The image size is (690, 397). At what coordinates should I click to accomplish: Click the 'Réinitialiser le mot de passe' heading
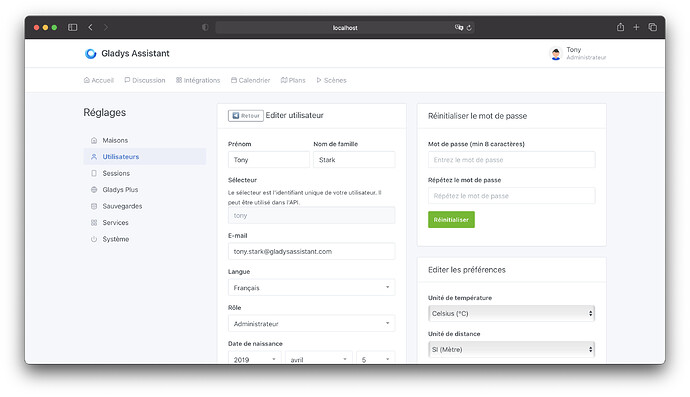click(477, 116)
